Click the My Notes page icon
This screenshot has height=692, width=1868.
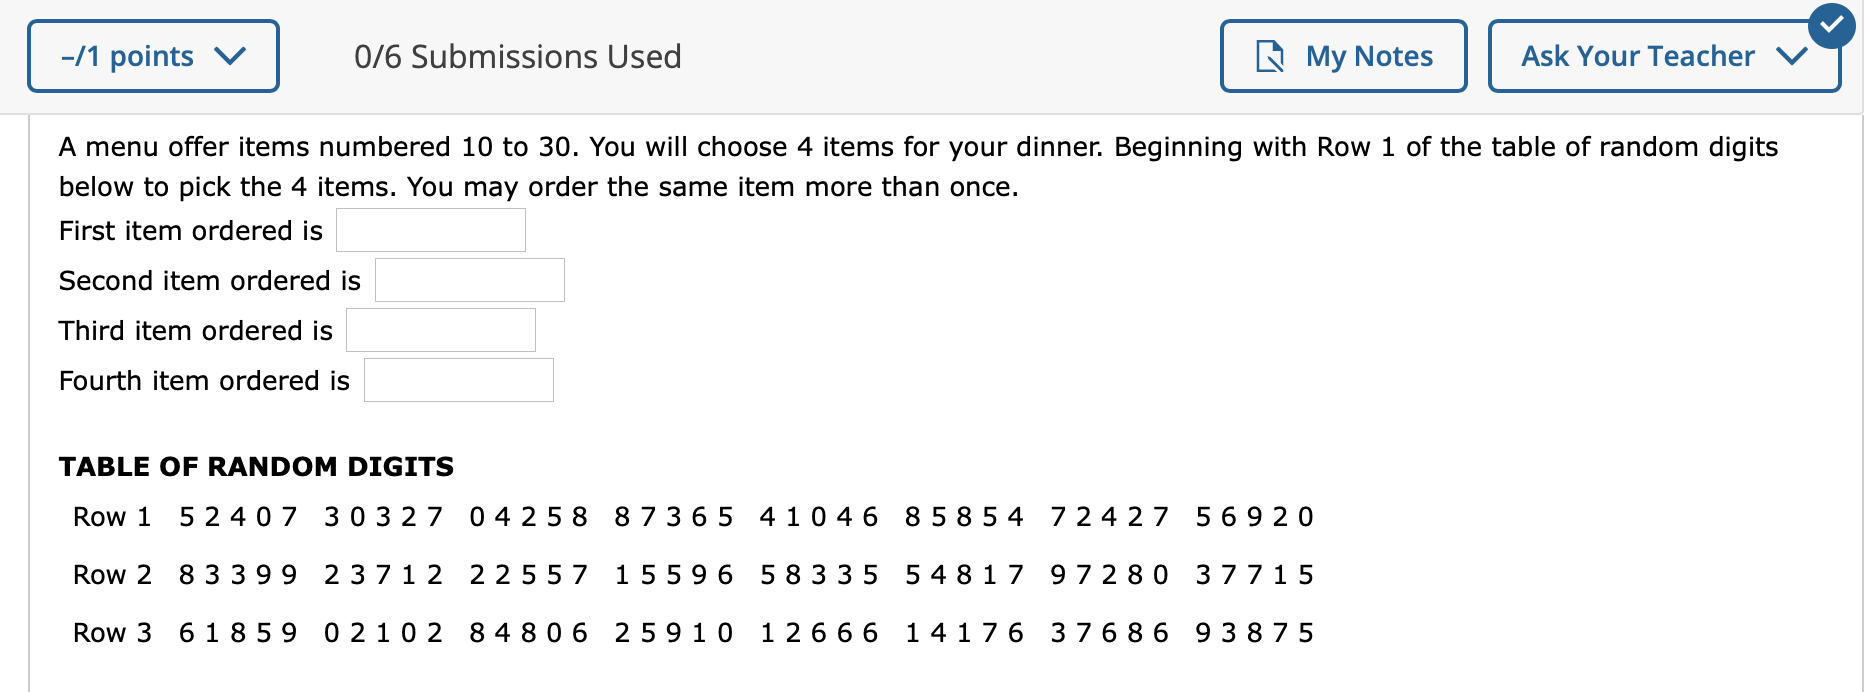click(x=1270, y=57)
